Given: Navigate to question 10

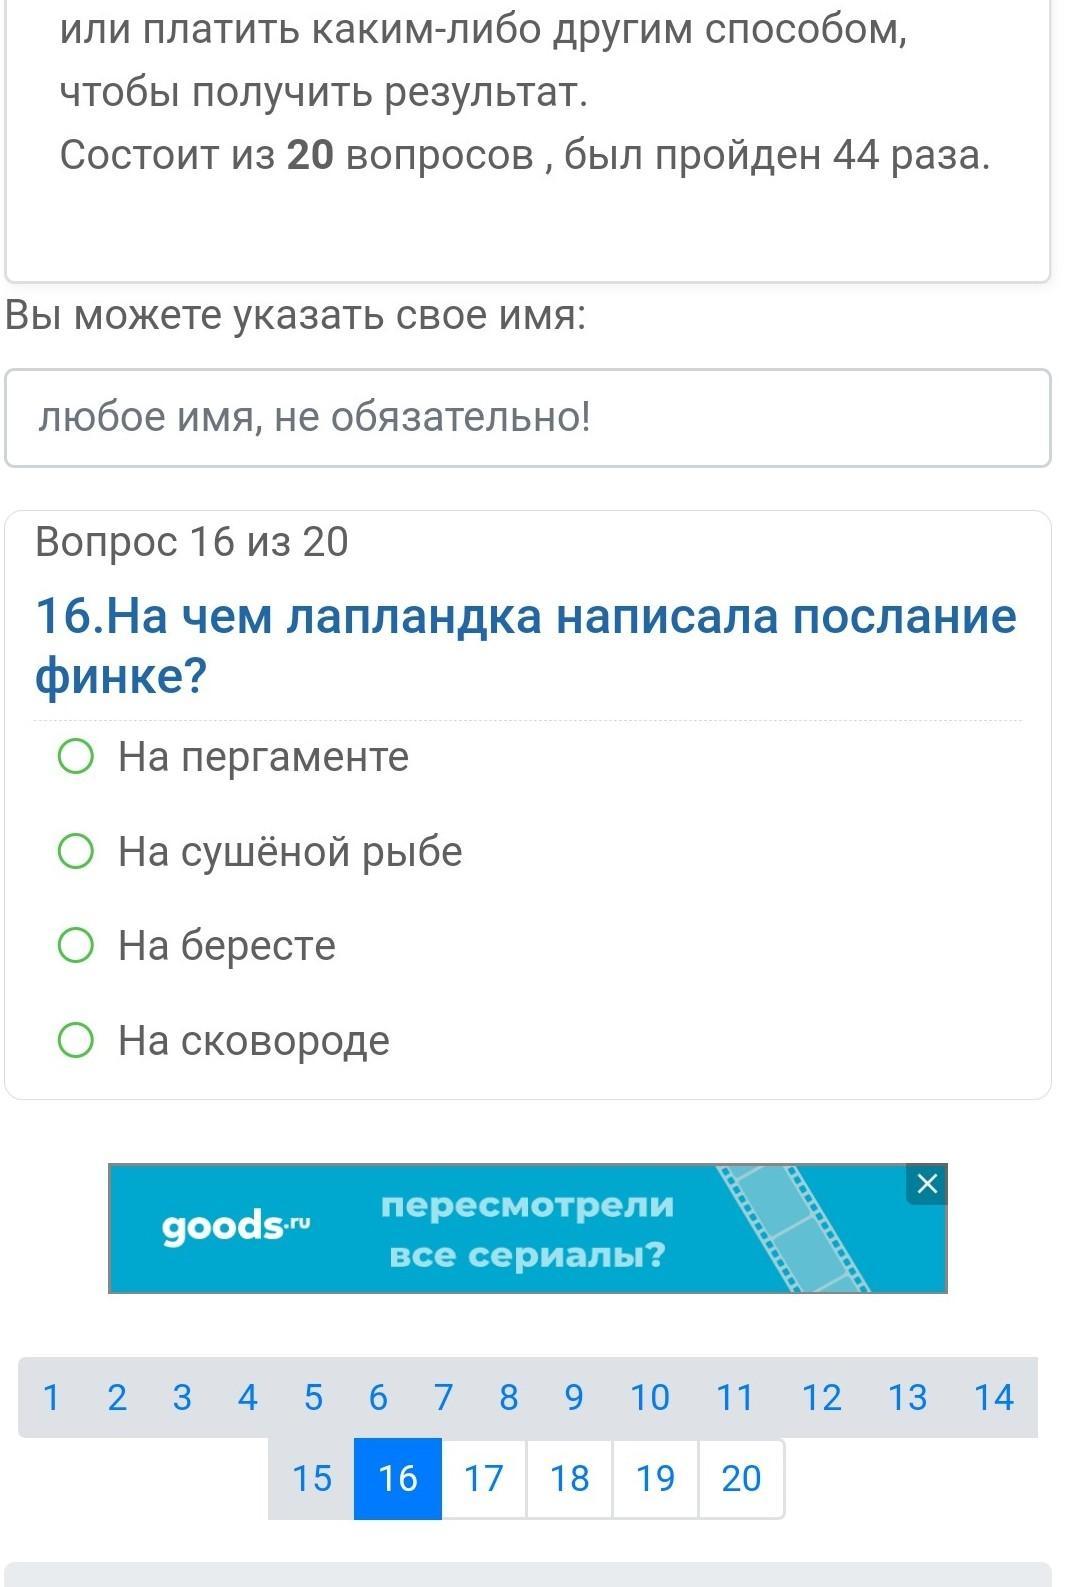Looking at the screenshot, I should click(x=650, y=1397).
